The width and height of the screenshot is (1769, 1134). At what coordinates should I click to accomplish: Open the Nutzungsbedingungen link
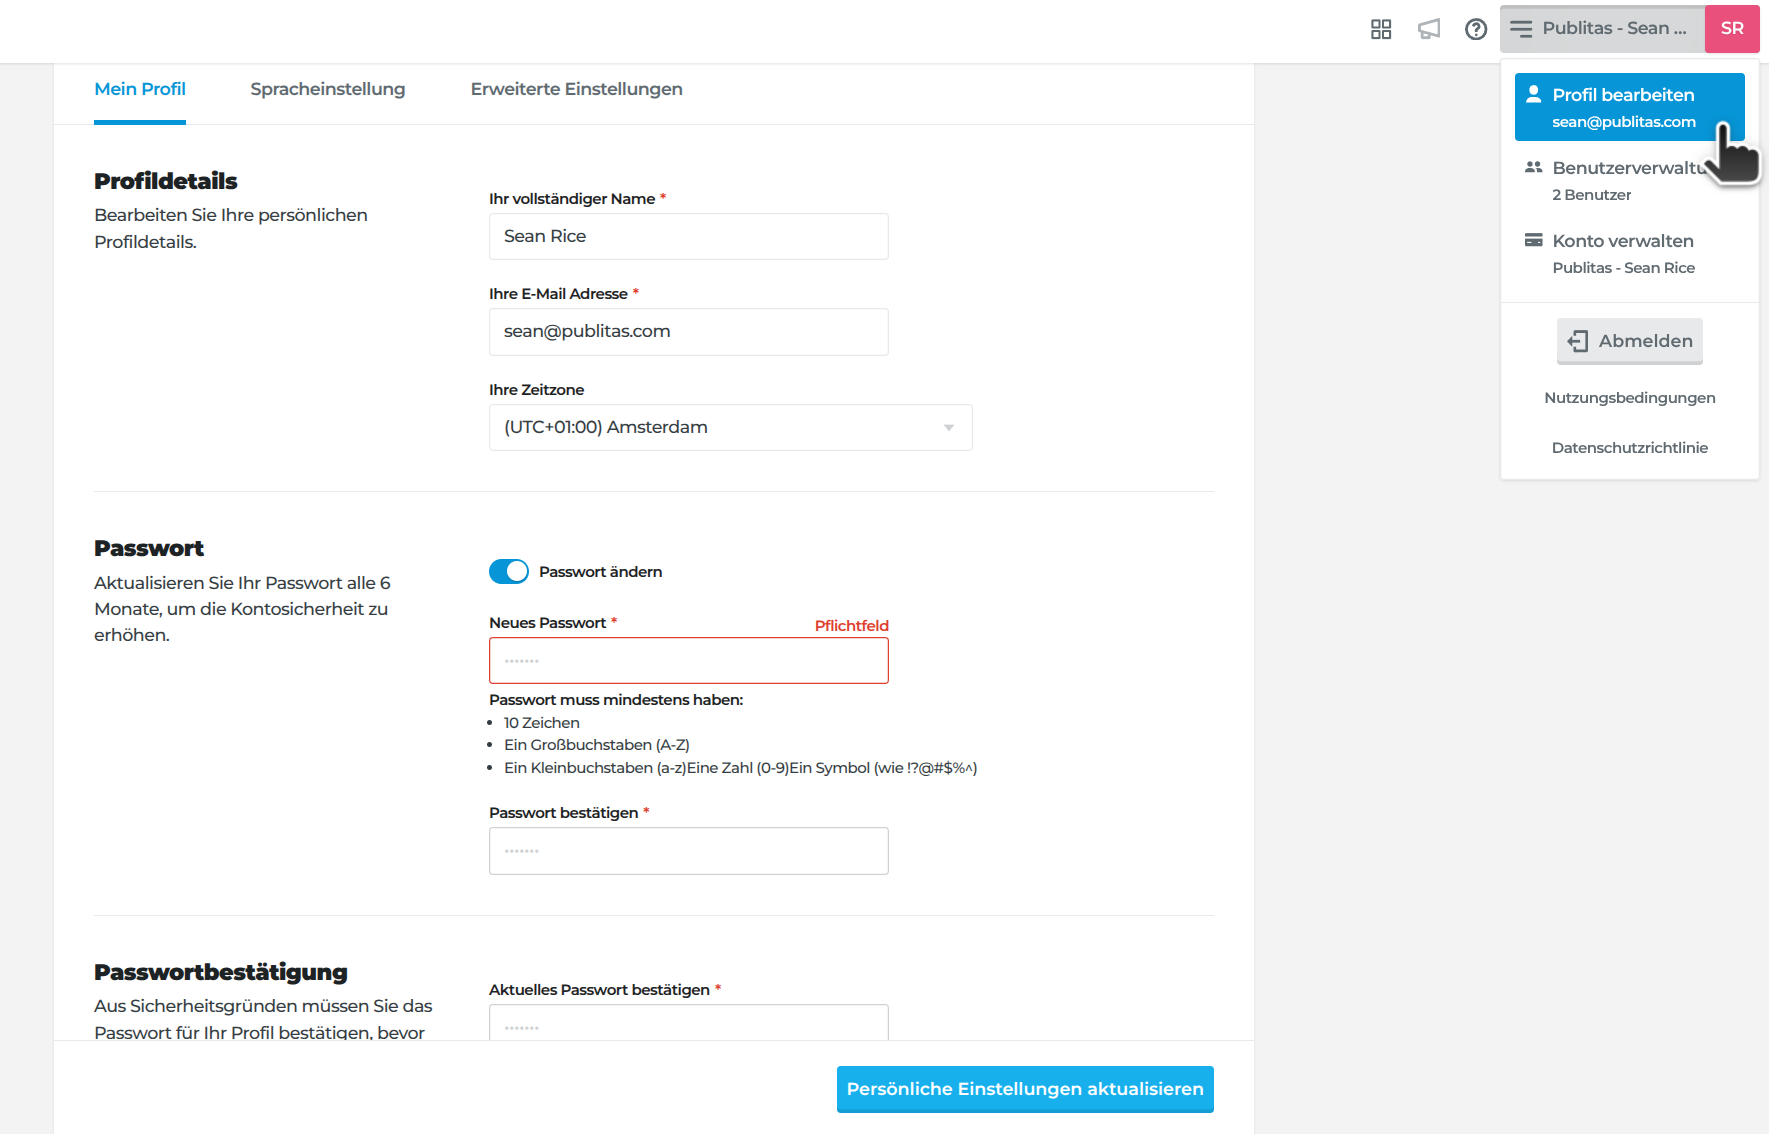(x=1629, y=398)
